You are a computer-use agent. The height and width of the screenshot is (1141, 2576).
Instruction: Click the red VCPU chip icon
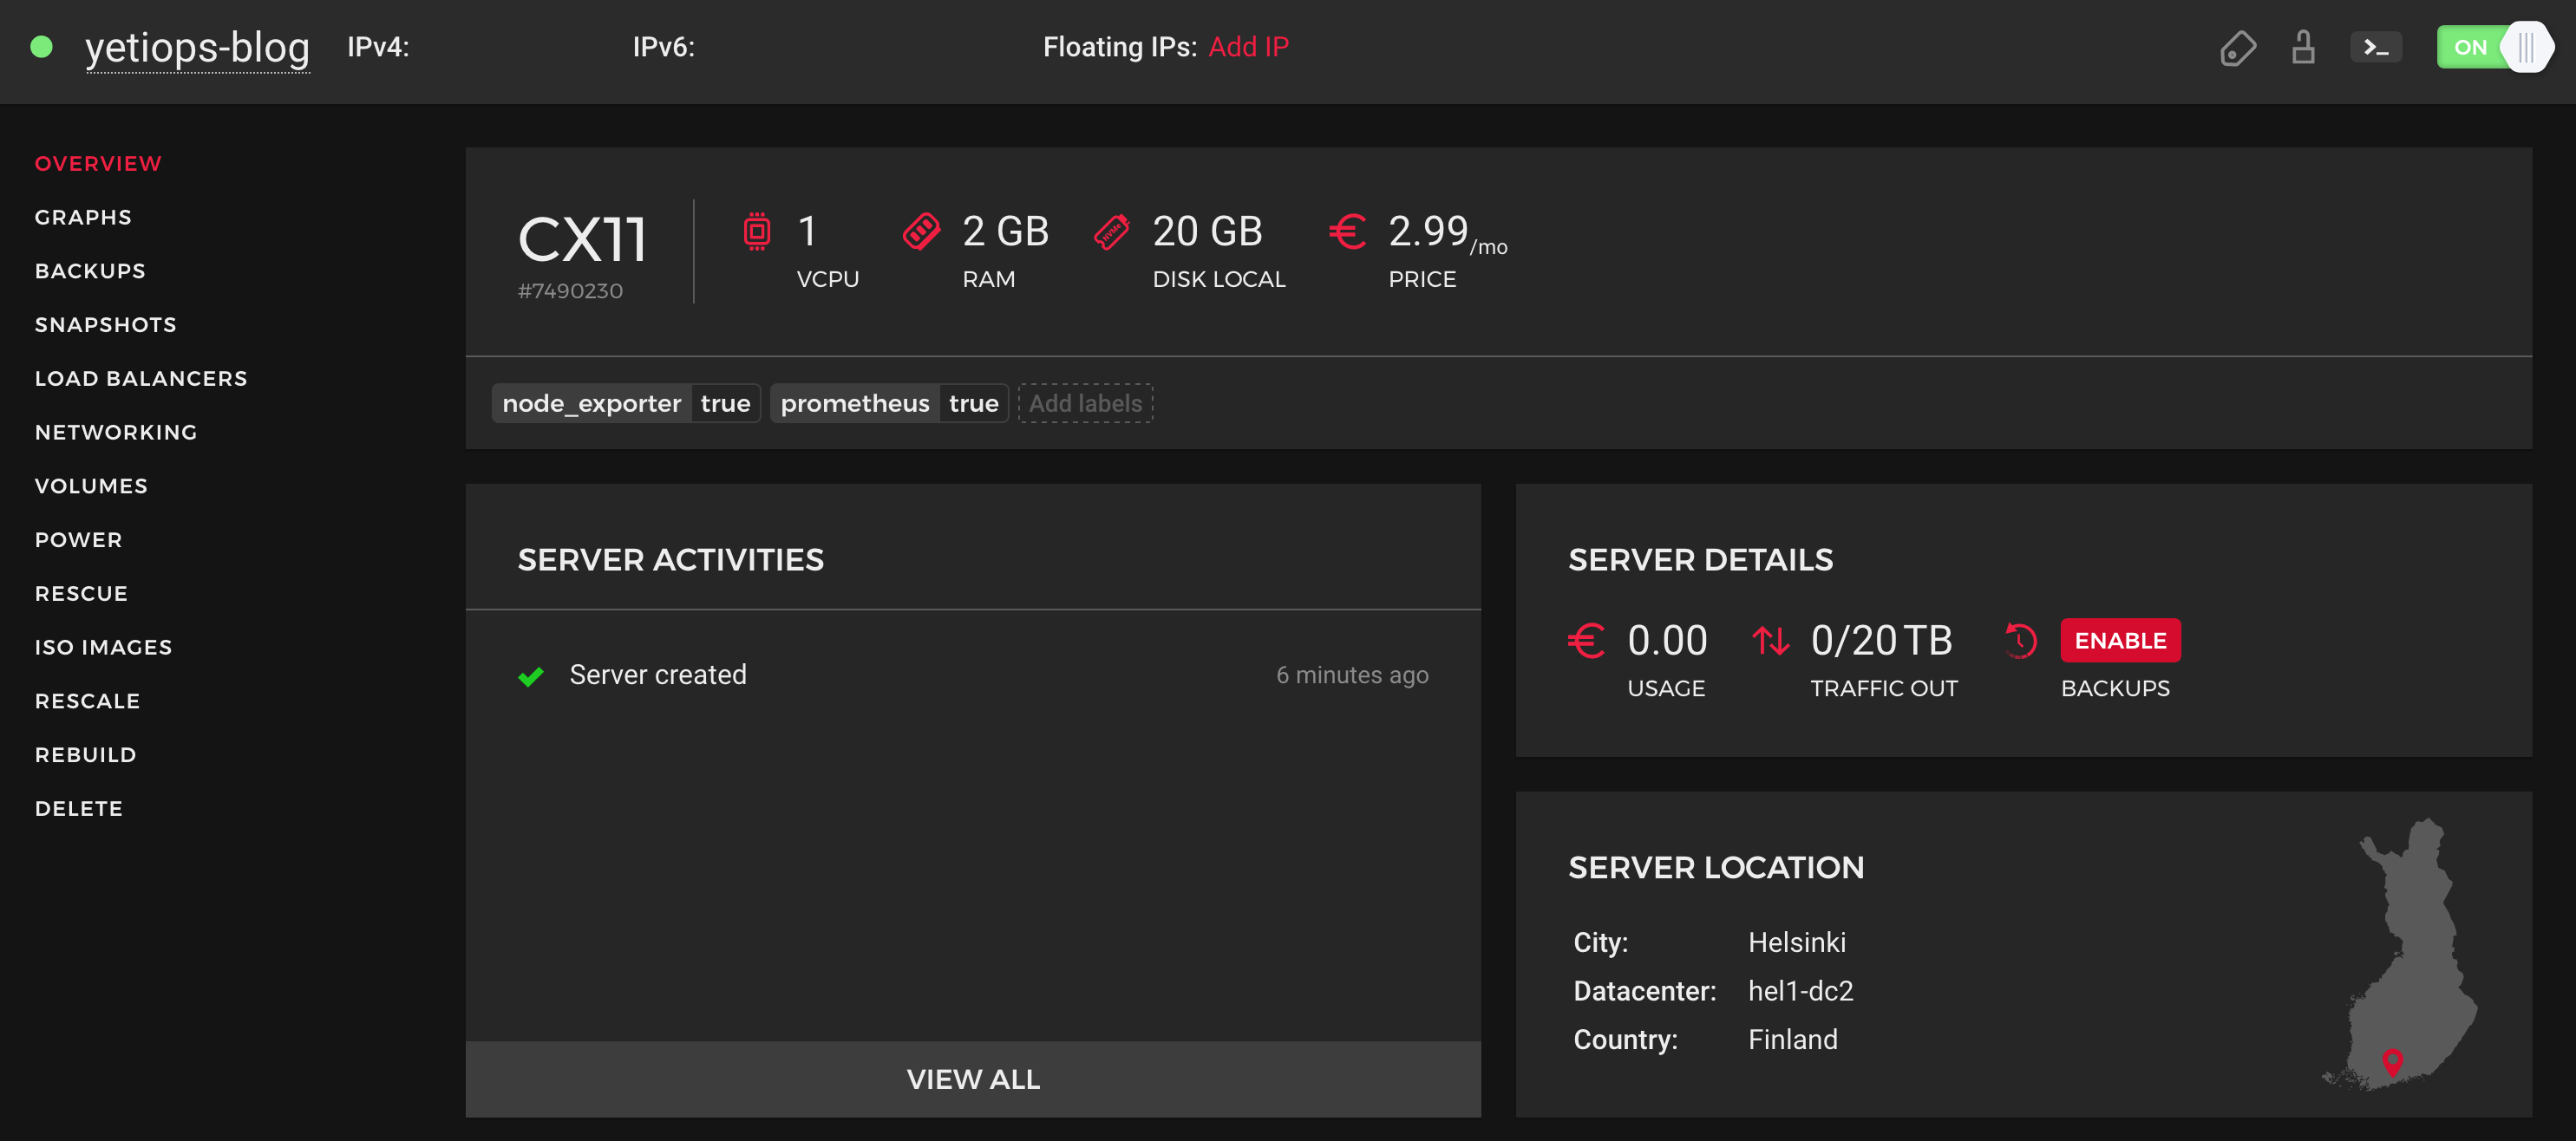point(758,231)
